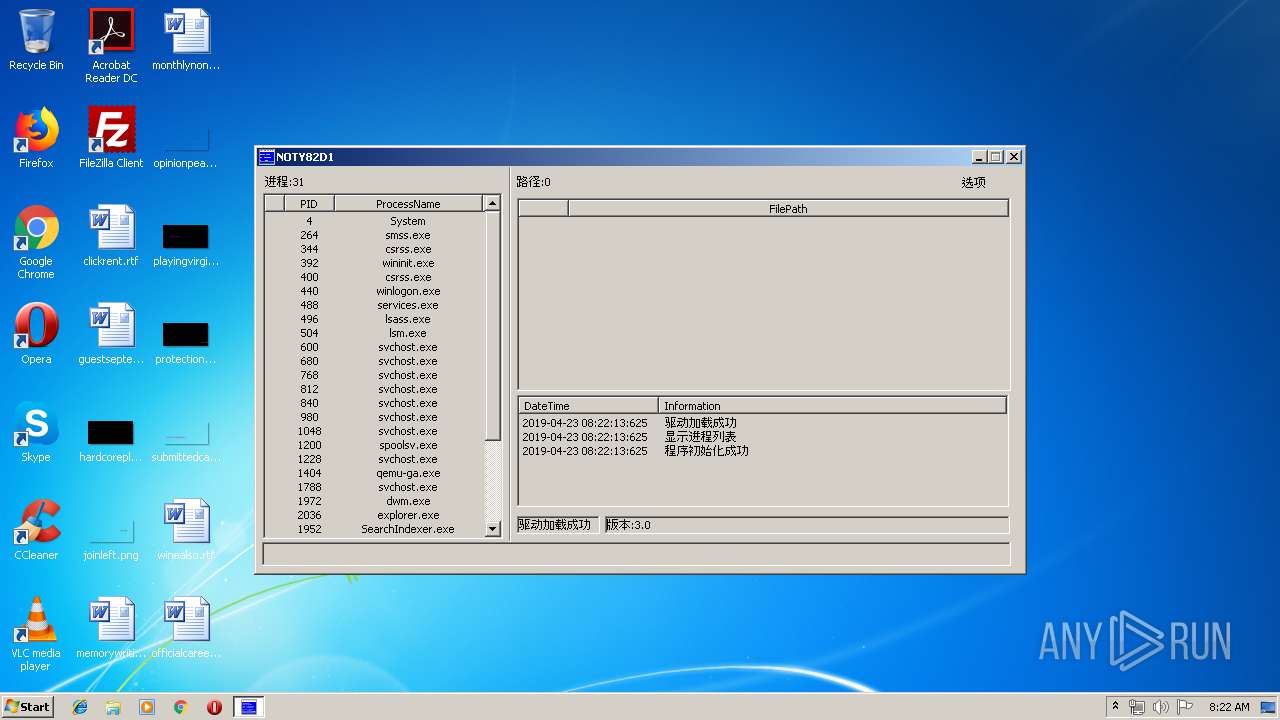Select the spoolsv.exe process row

point(374,445)
